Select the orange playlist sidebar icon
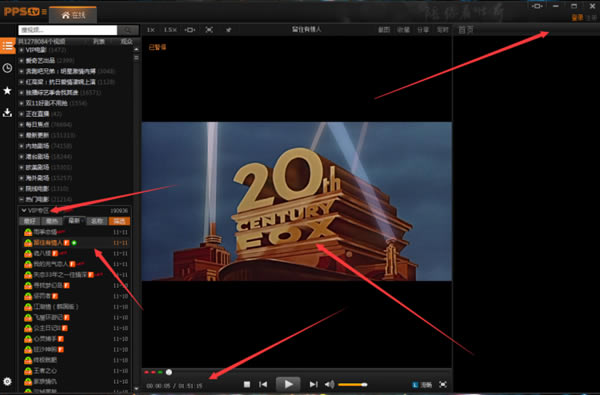Image resolution: width=600 pixels, height=395 pixels. 7,46
